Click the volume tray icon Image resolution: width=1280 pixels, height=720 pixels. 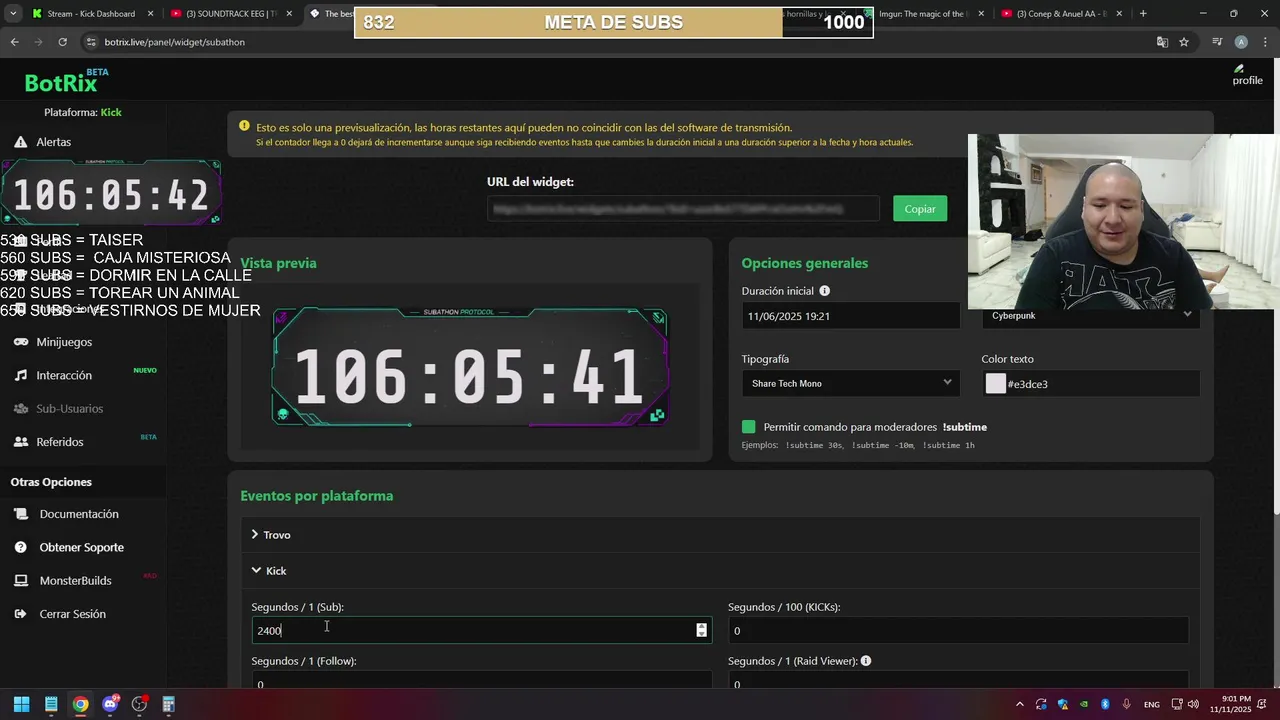tap(1193, 704)
